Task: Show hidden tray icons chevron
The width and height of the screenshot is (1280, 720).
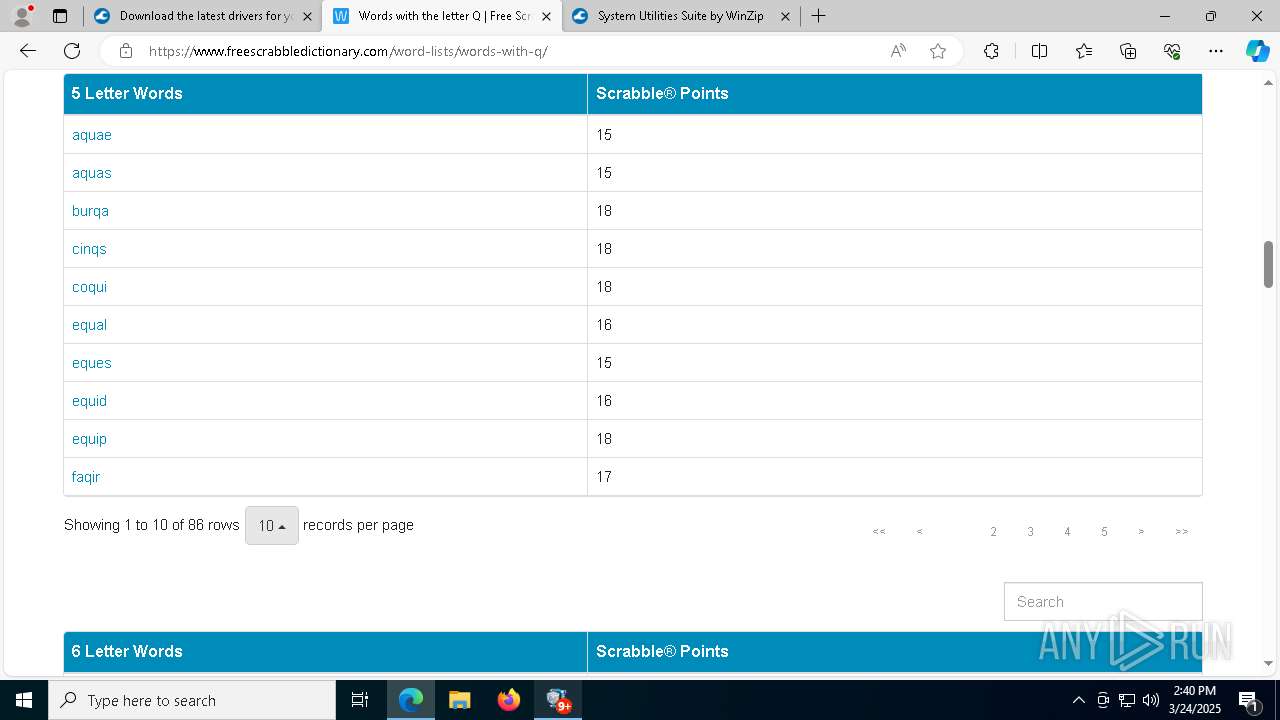Action: tap(1078, 700)
